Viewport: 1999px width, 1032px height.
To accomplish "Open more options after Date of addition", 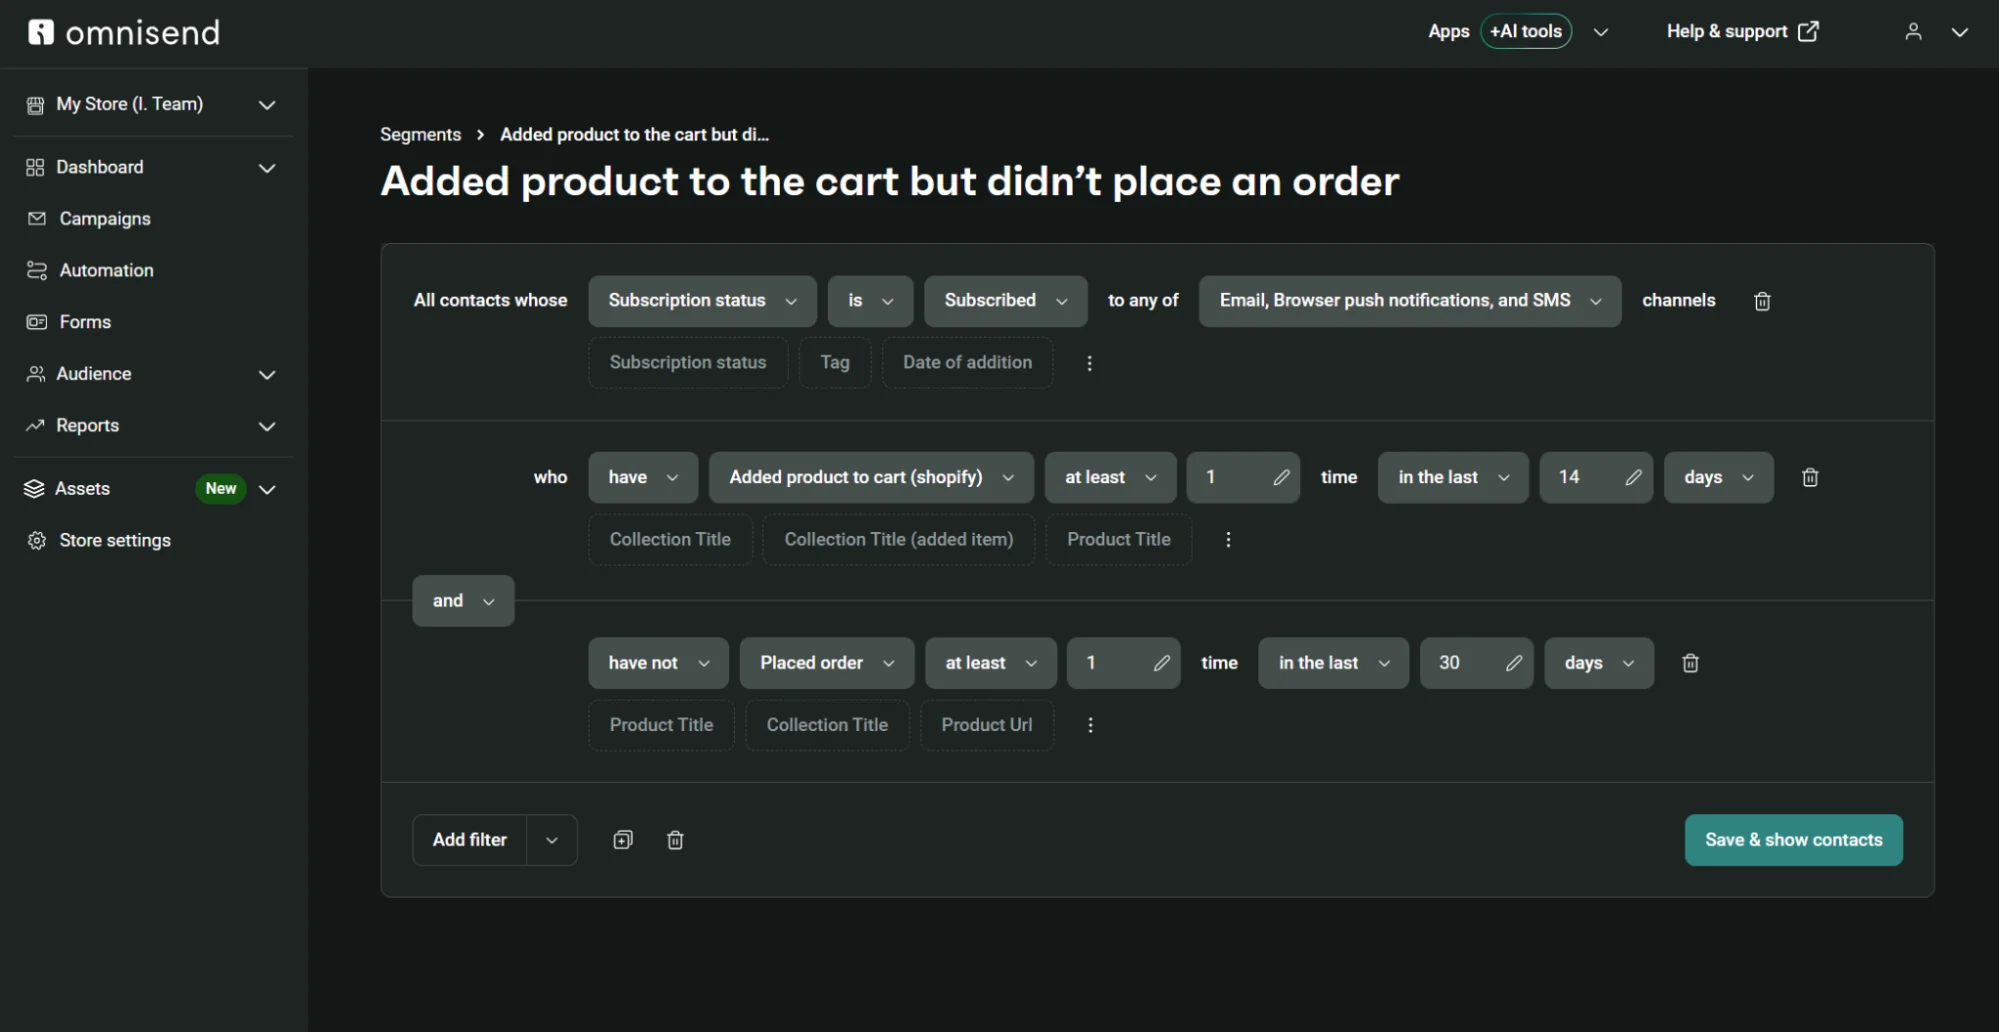I will coord(1089,363).
